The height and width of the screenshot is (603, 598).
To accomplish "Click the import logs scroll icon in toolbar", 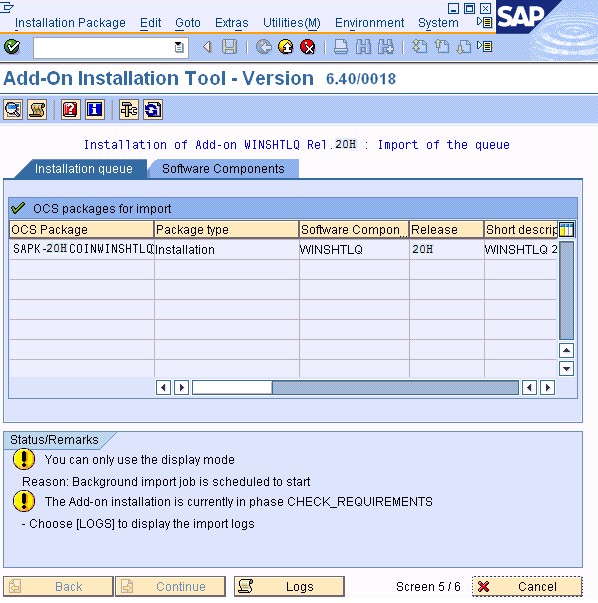I will [x=37, y=110].
